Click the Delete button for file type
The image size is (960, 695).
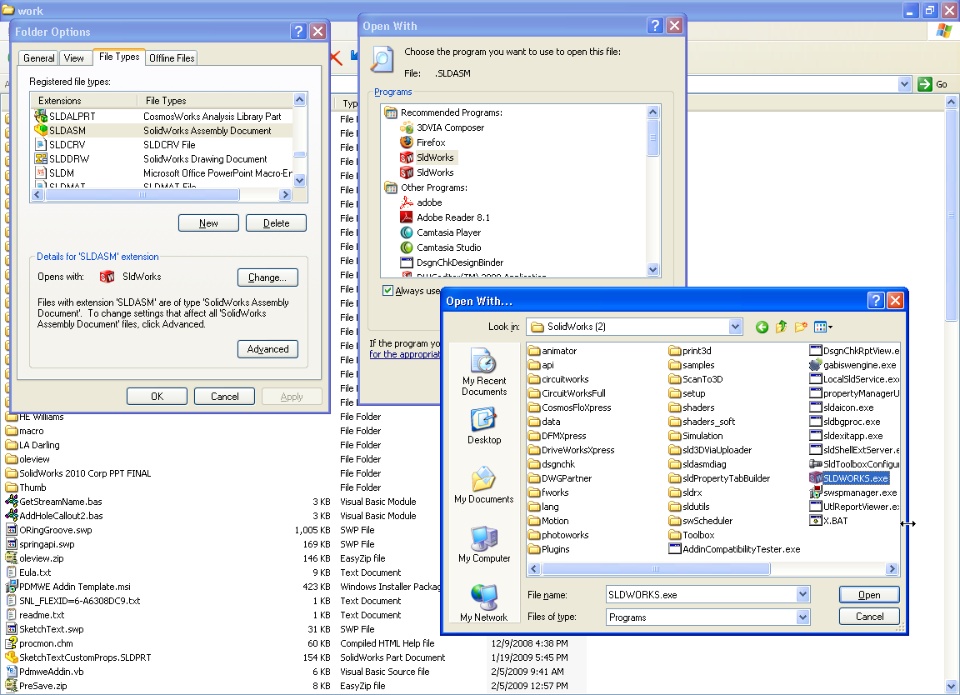(276, 224)
